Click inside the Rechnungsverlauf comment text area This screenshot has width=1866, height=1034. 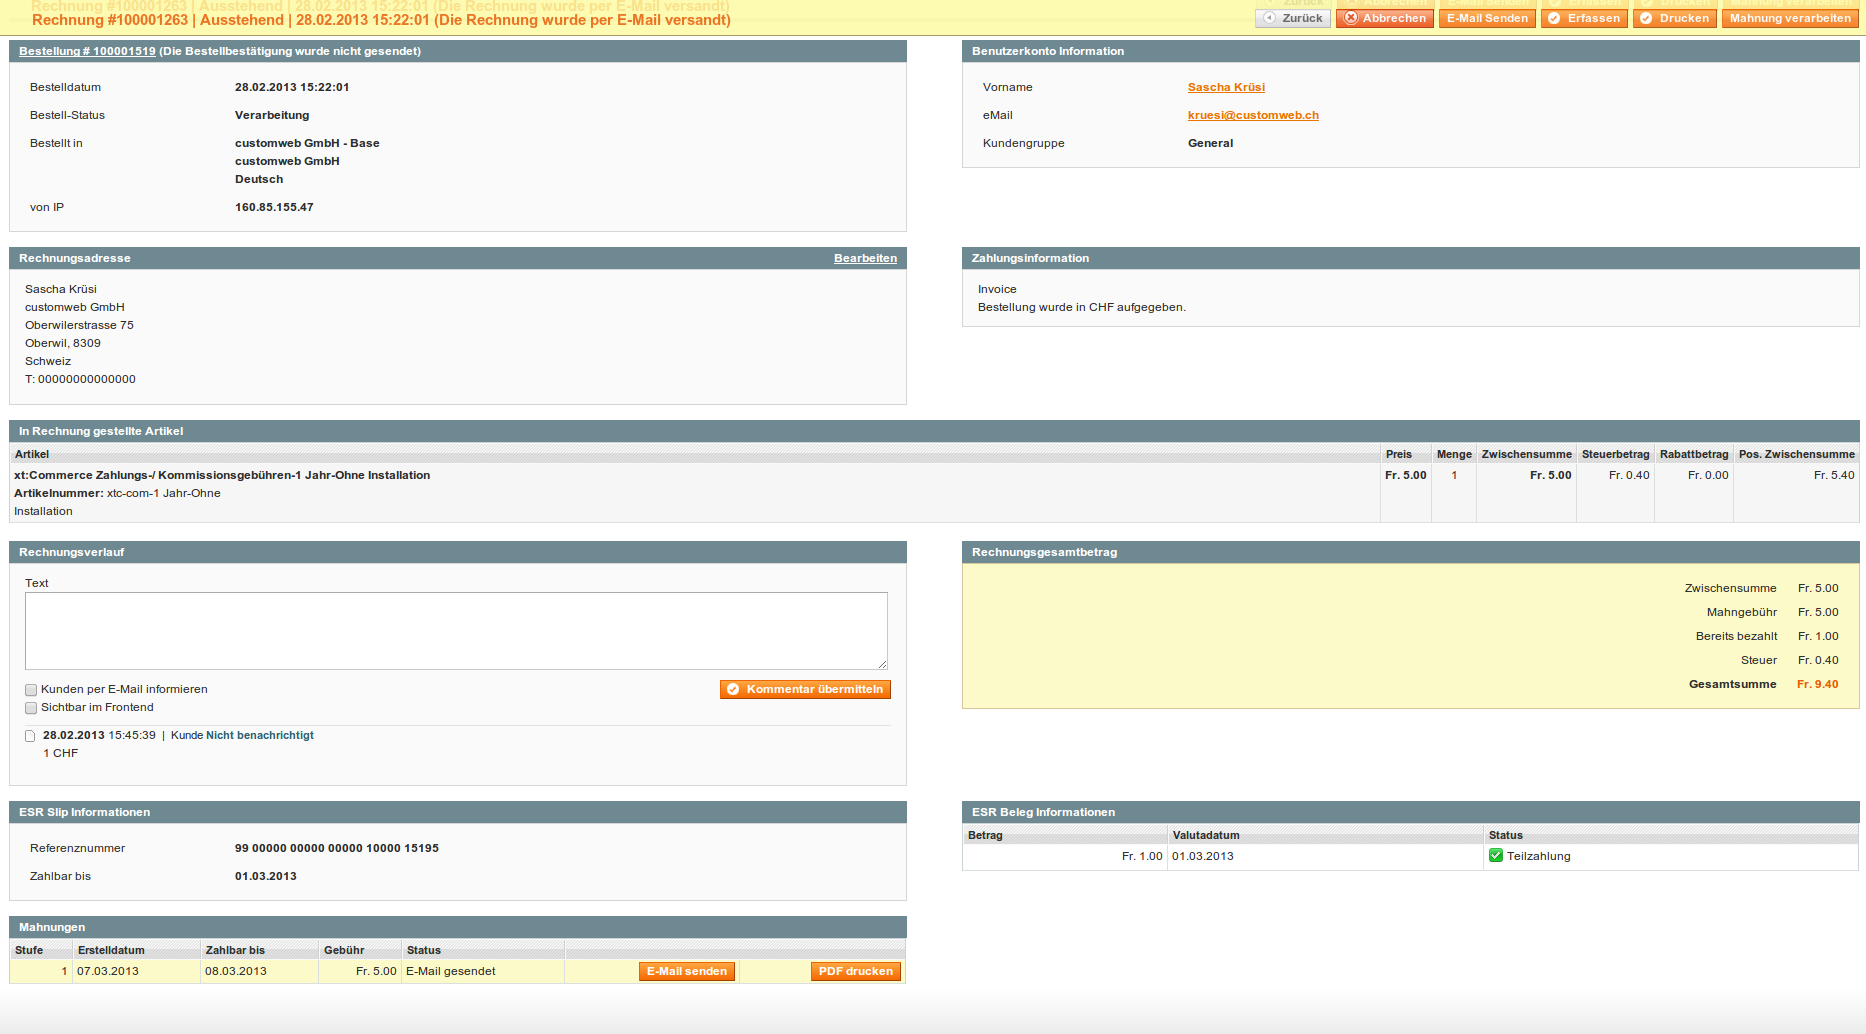click(x=455, y=630)
